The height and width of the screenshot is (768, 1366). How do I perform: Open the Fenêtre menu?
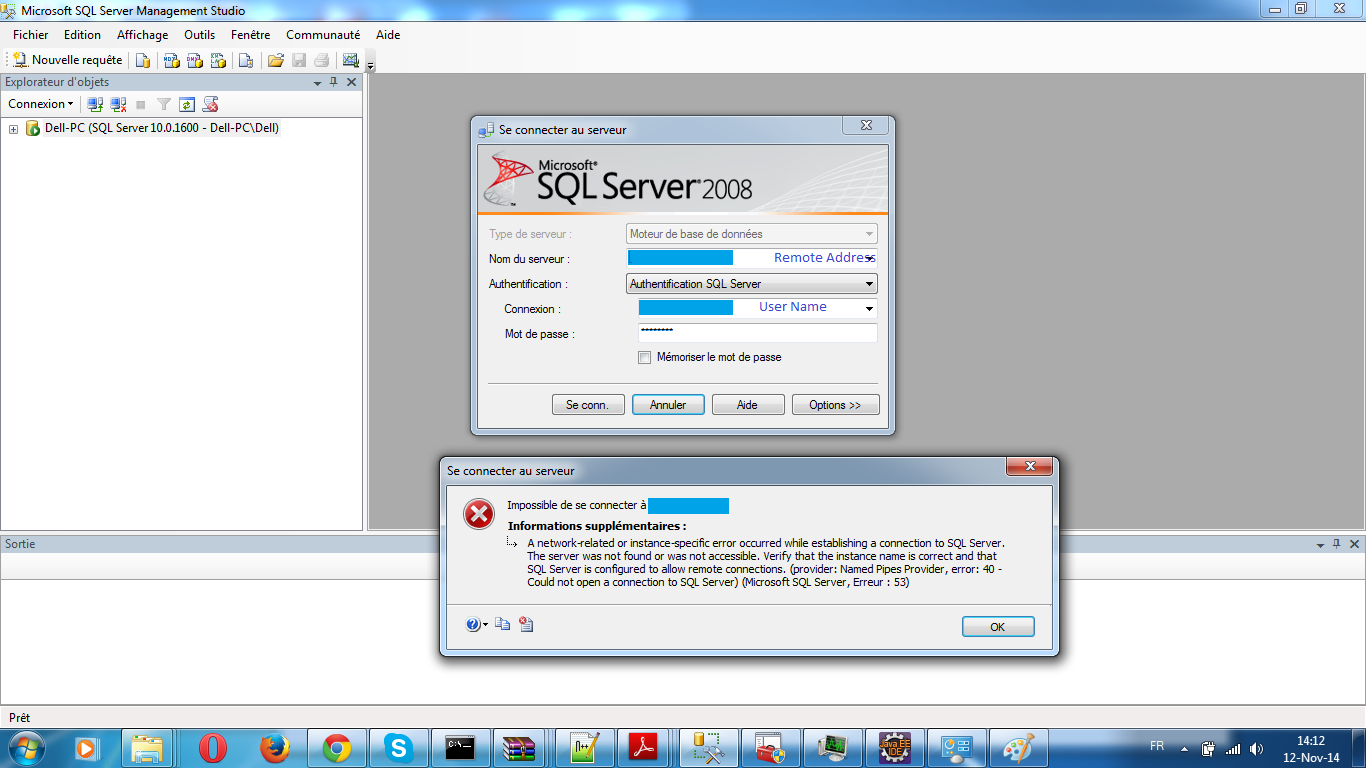point(250,35)
